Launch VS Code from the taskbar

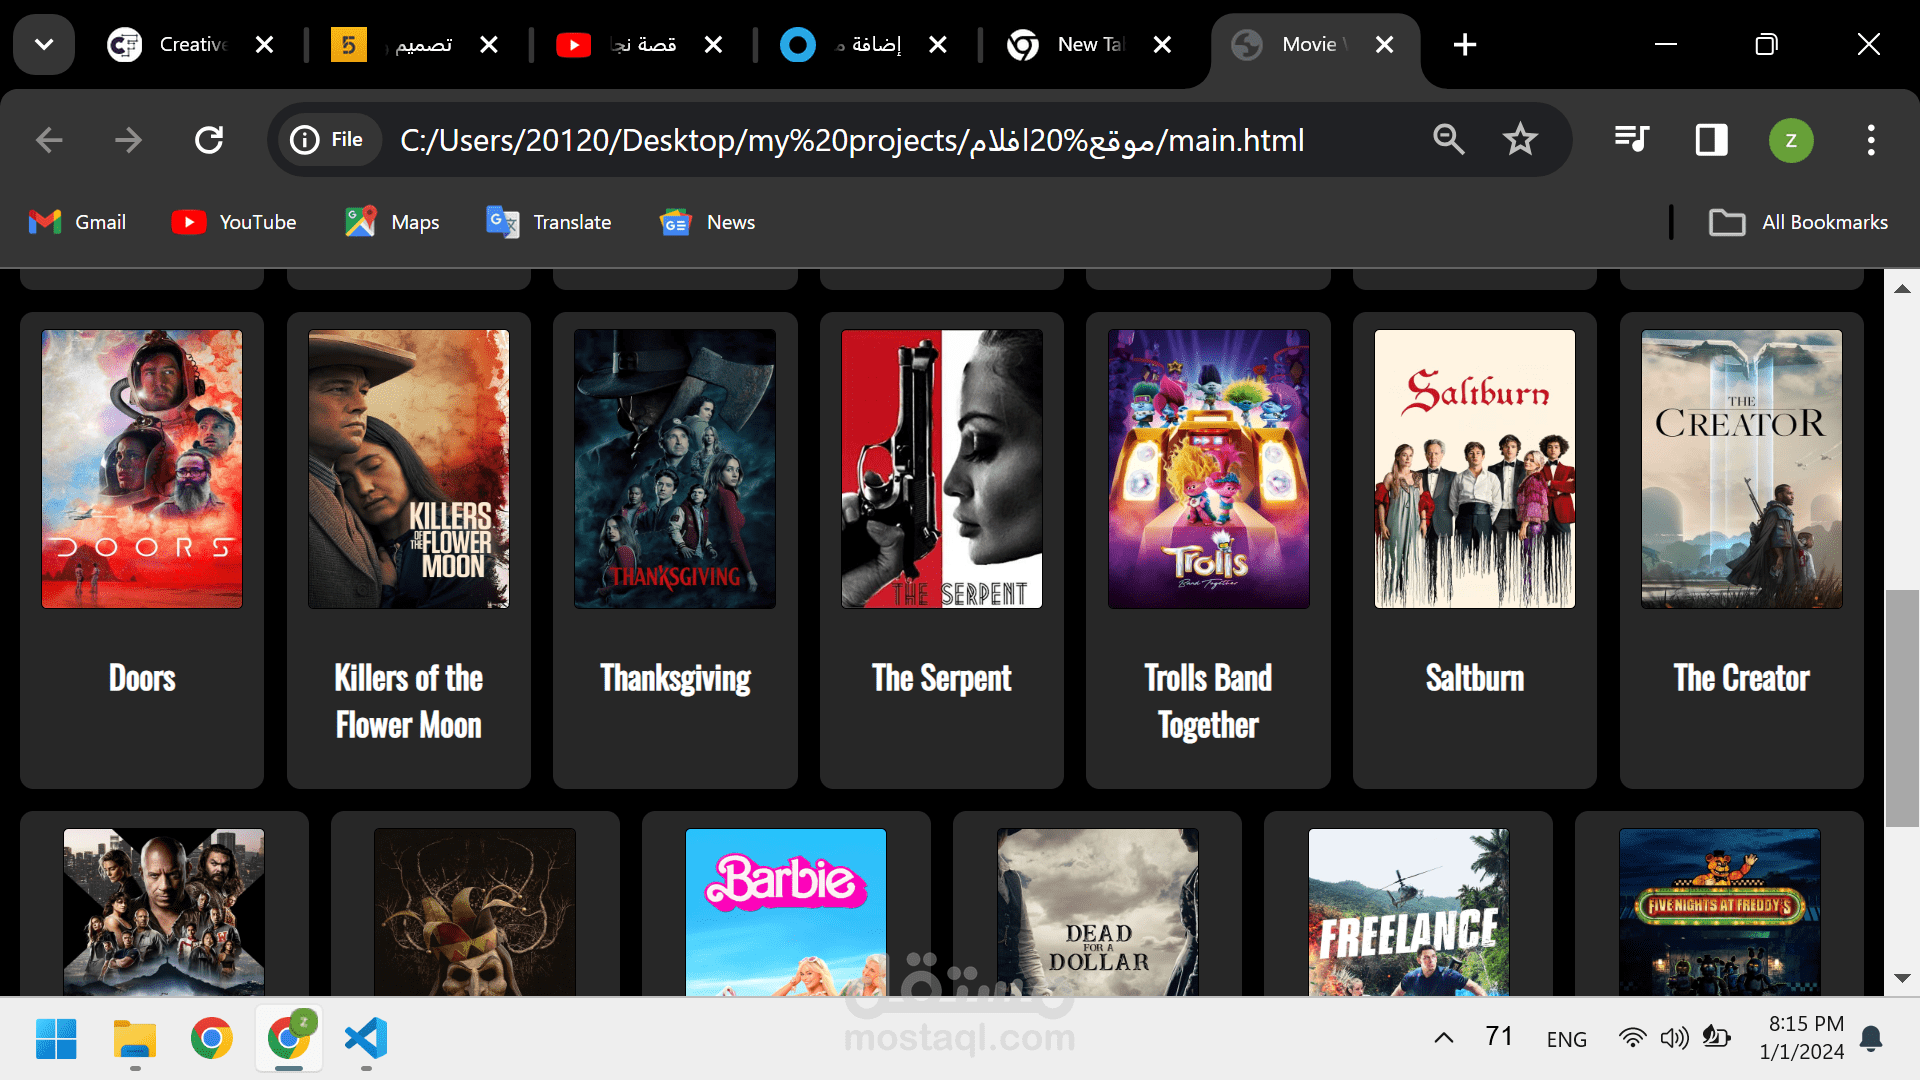(365, 1040)
